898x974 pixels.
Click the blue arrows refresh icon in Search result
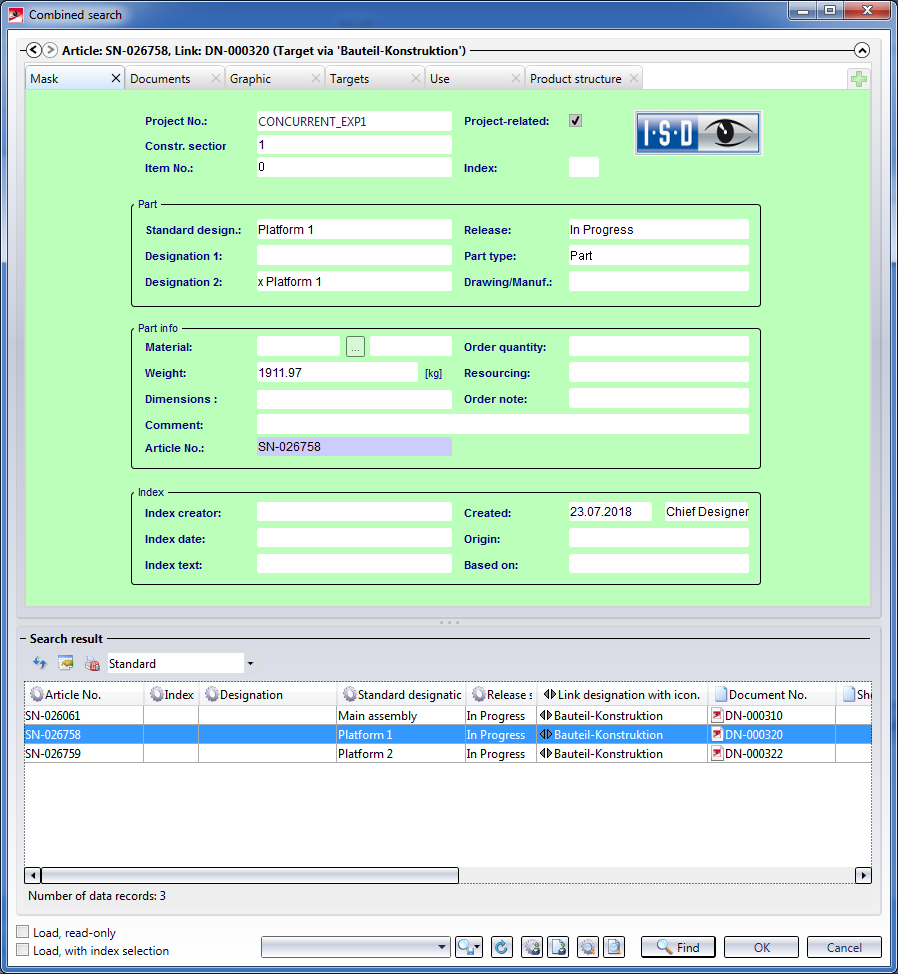tap(40, 663)
